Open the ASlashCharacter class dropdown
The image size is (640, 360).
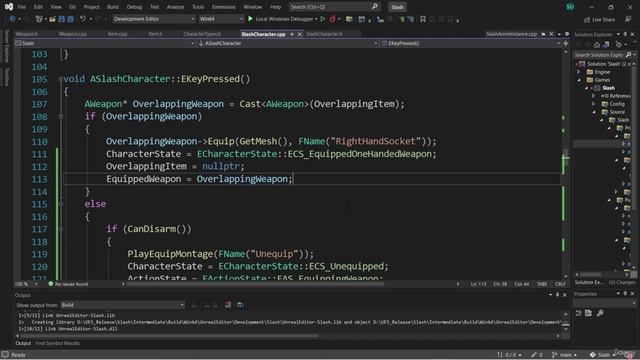[x=287, y=43]
